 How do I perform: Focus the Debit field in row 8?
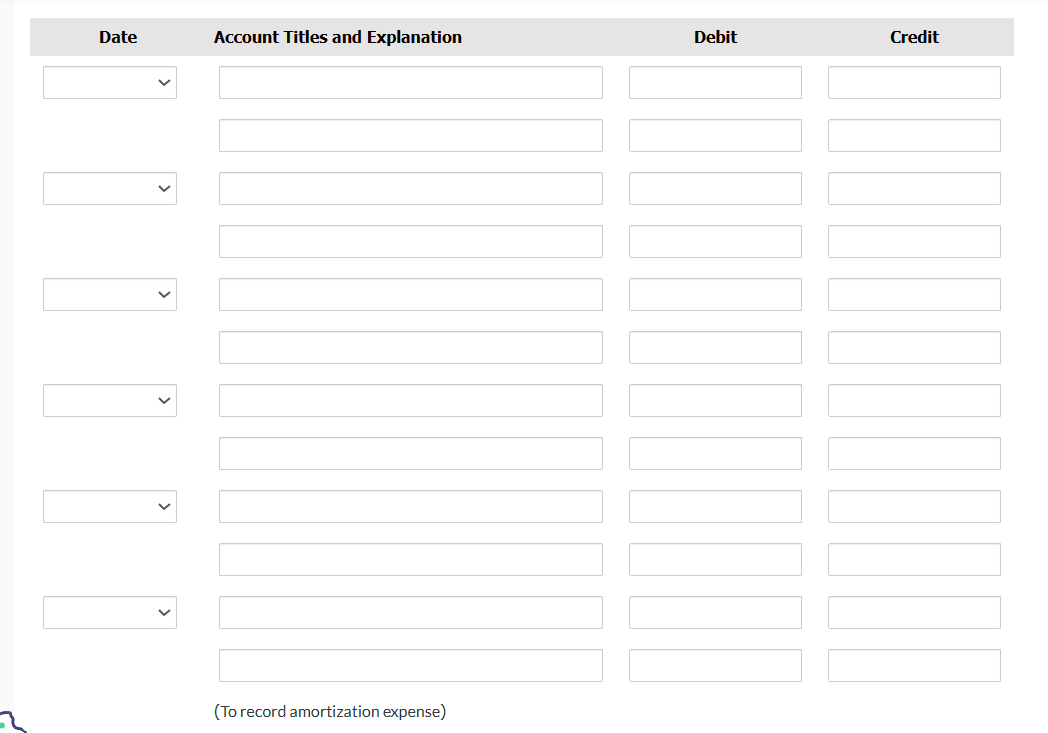click(x=715, y=454)
